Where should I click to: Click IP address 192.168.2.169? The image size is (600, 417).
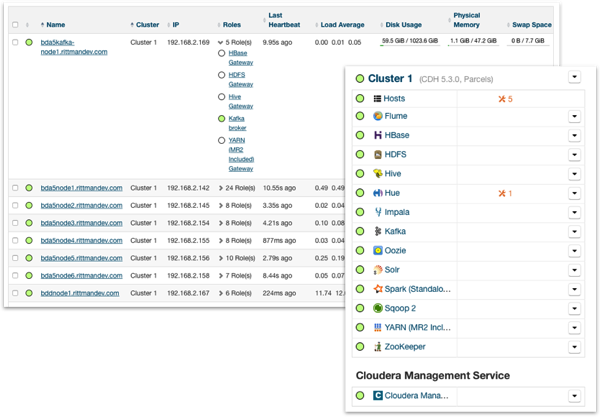(188, 42)
